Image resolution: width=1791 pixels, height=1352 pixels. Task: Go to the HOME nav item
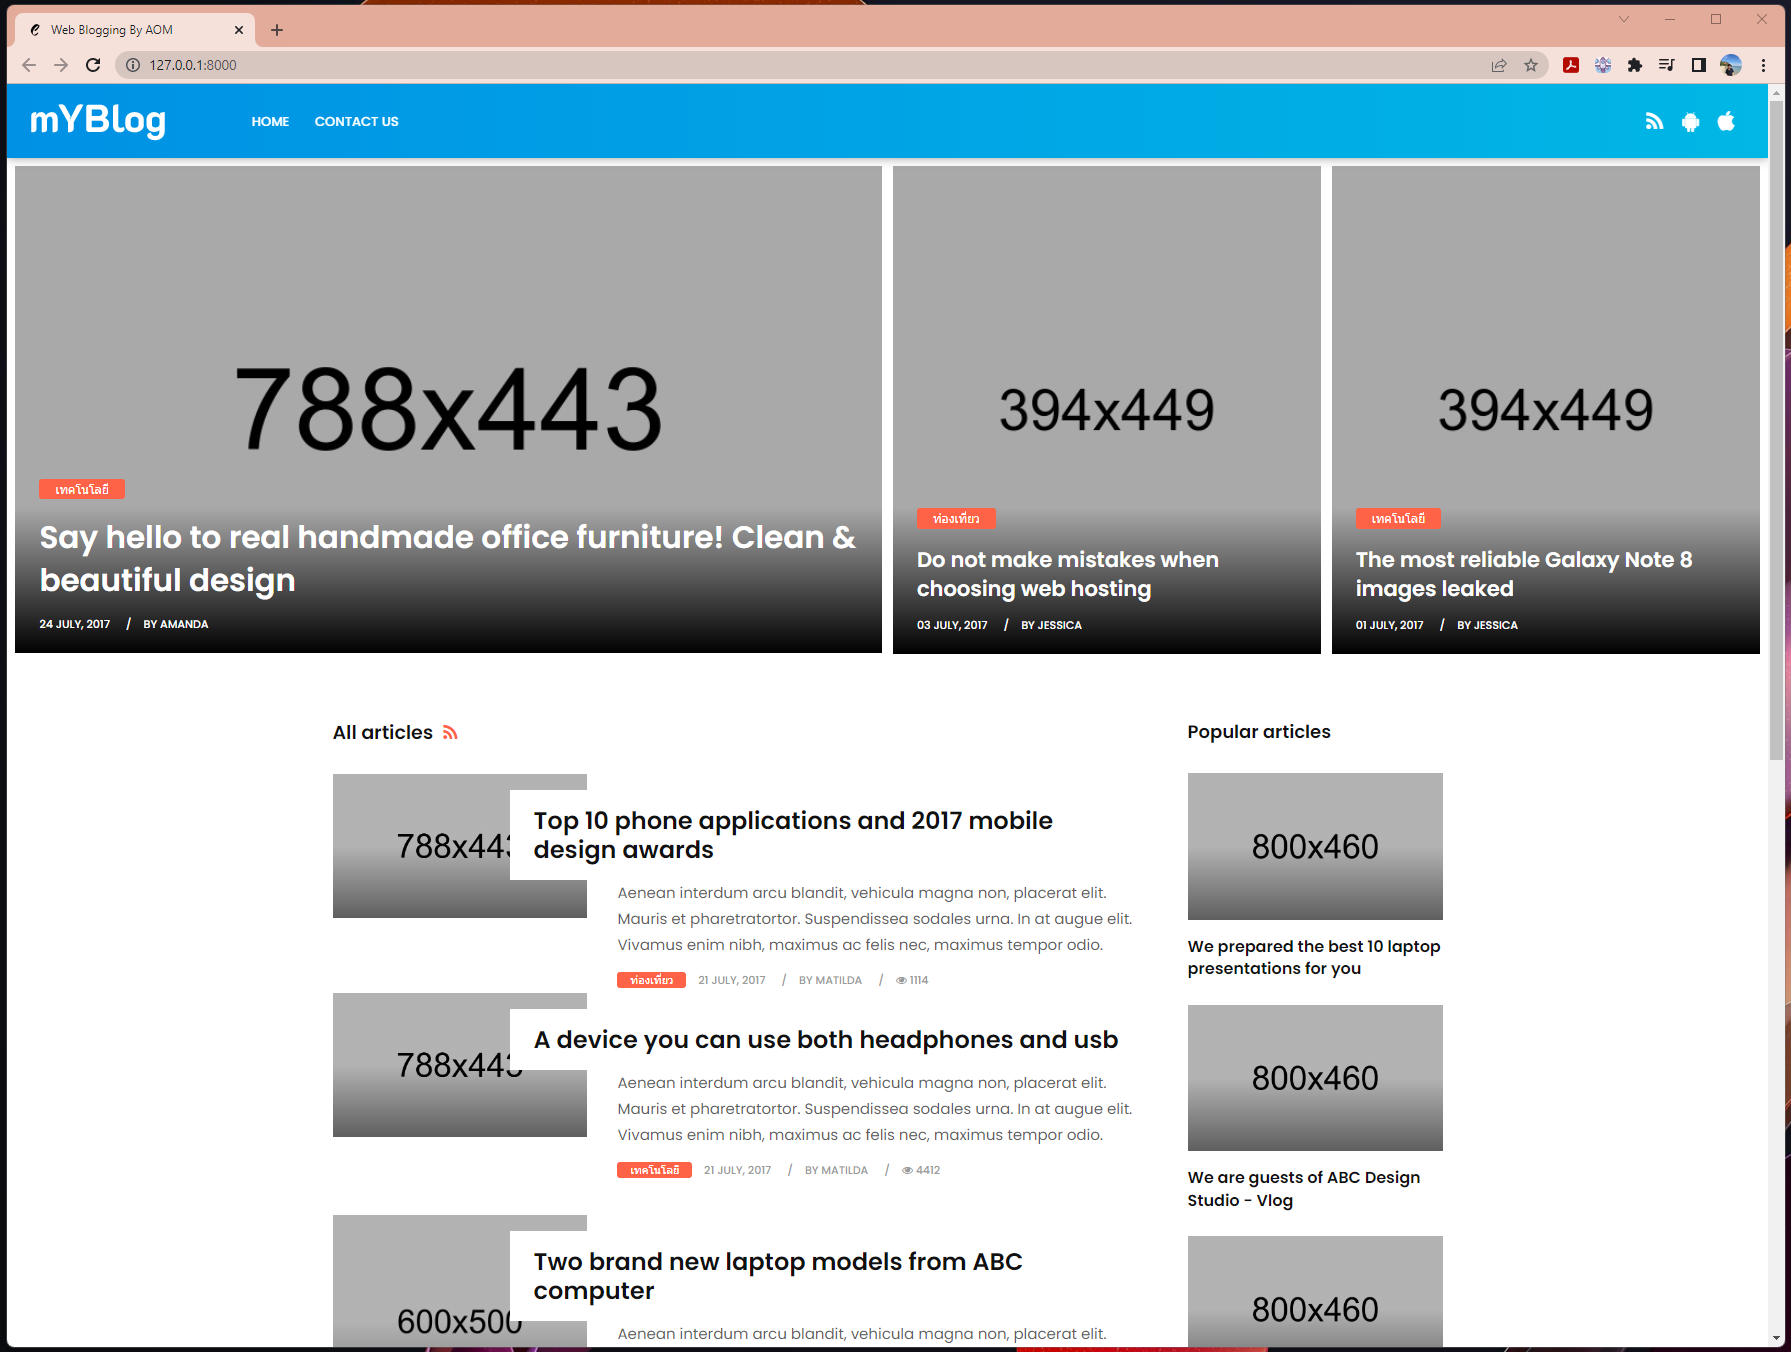pos(270,121)
